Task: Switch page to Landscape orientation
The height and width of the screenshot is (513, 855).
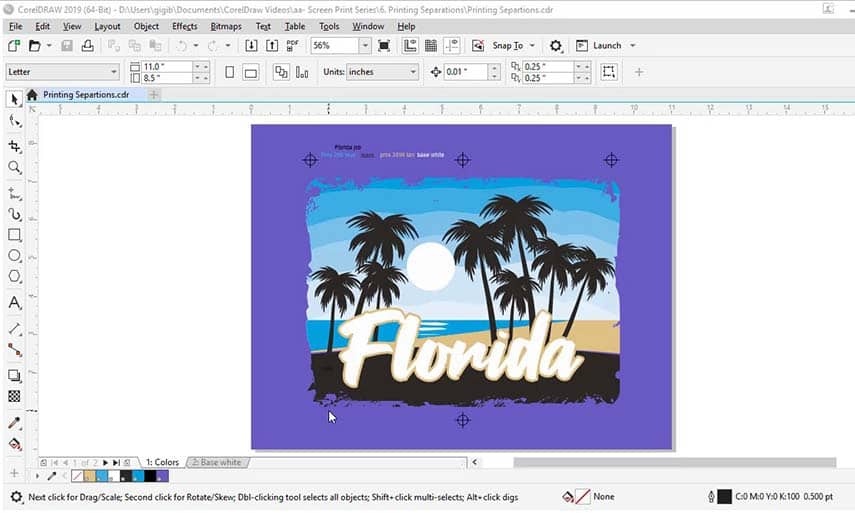Action: click(x=251, y=72)
